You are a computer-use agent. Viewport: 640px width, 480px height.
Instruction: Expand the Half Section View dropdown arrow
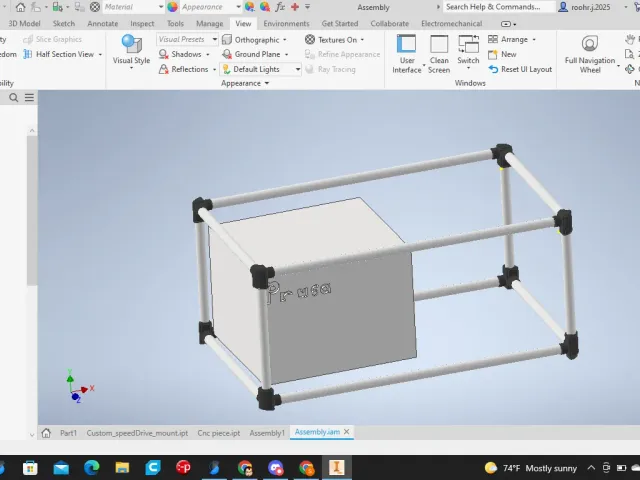coord(100,54)
